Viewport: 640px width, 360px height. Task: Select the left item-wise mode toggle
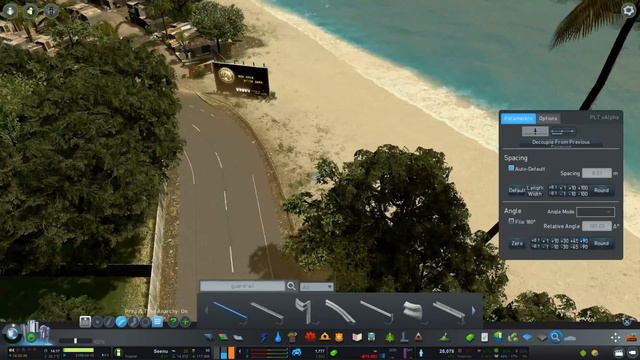pyautogui.click(x=535, y=131)
